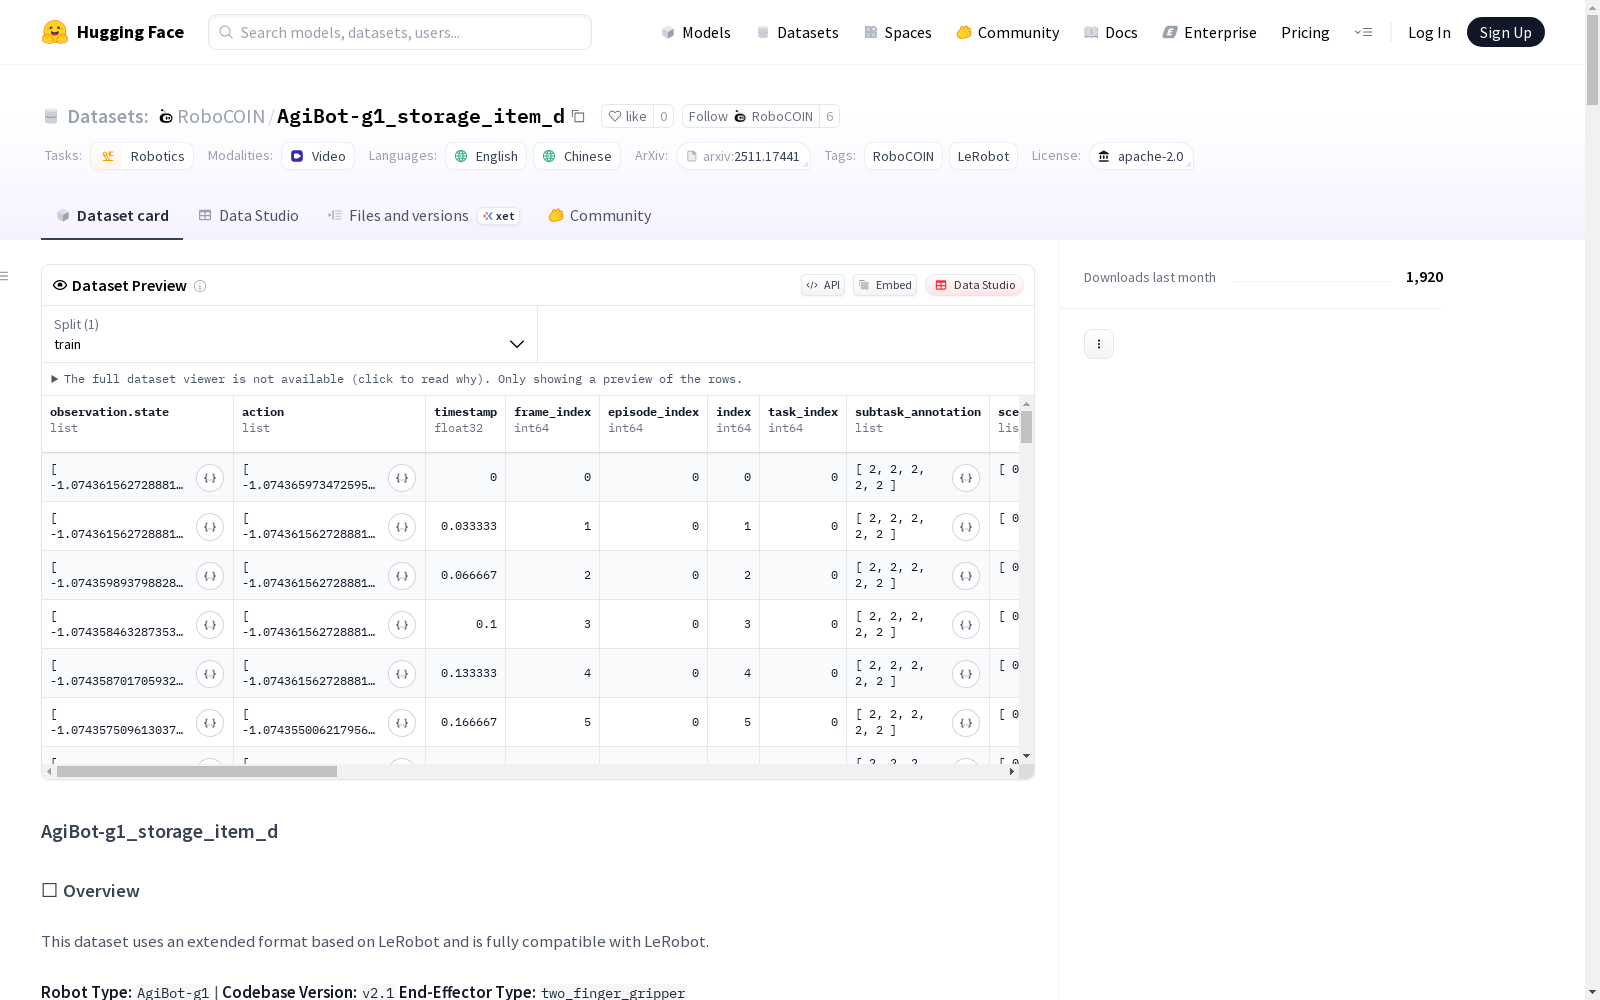Click the Video modality tag
The width and height of the screenshot is (1600, 1000).
tap(318, 156)
